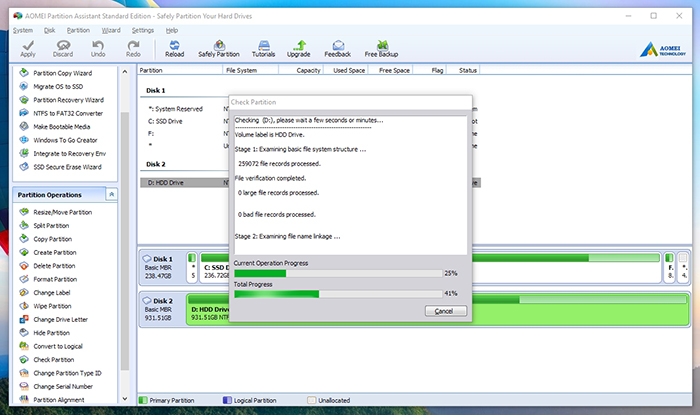Screen dimensions: 700x415
Task: Open NTFS to FAT32 Converter
Action: tap(61, 113)
